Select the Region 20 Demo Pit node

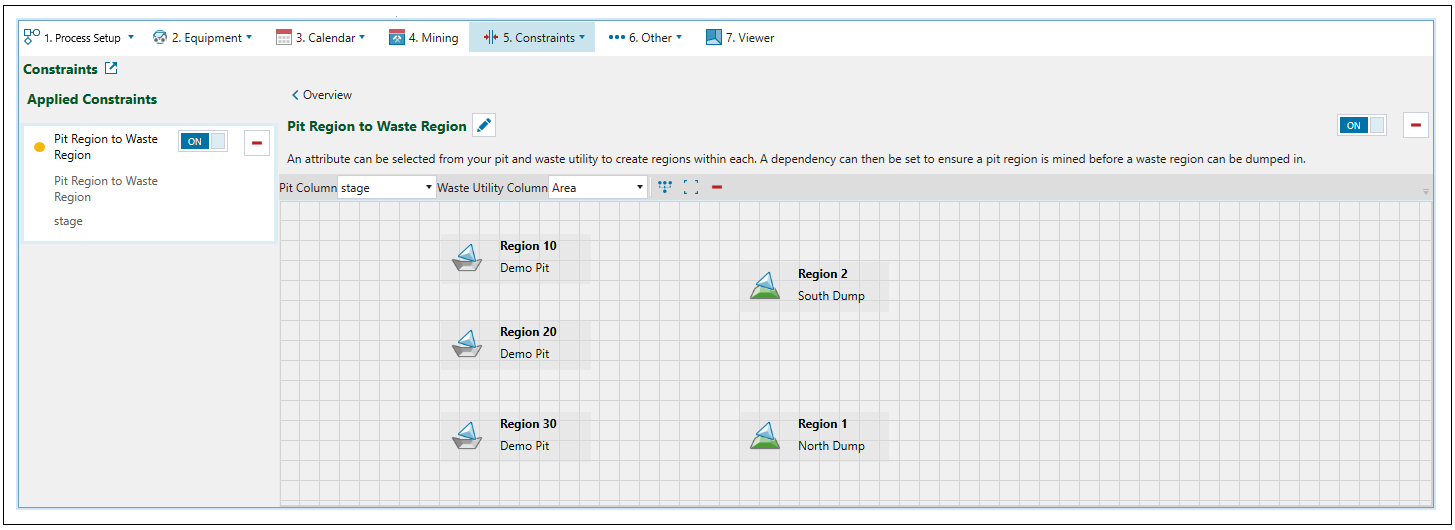515,343
